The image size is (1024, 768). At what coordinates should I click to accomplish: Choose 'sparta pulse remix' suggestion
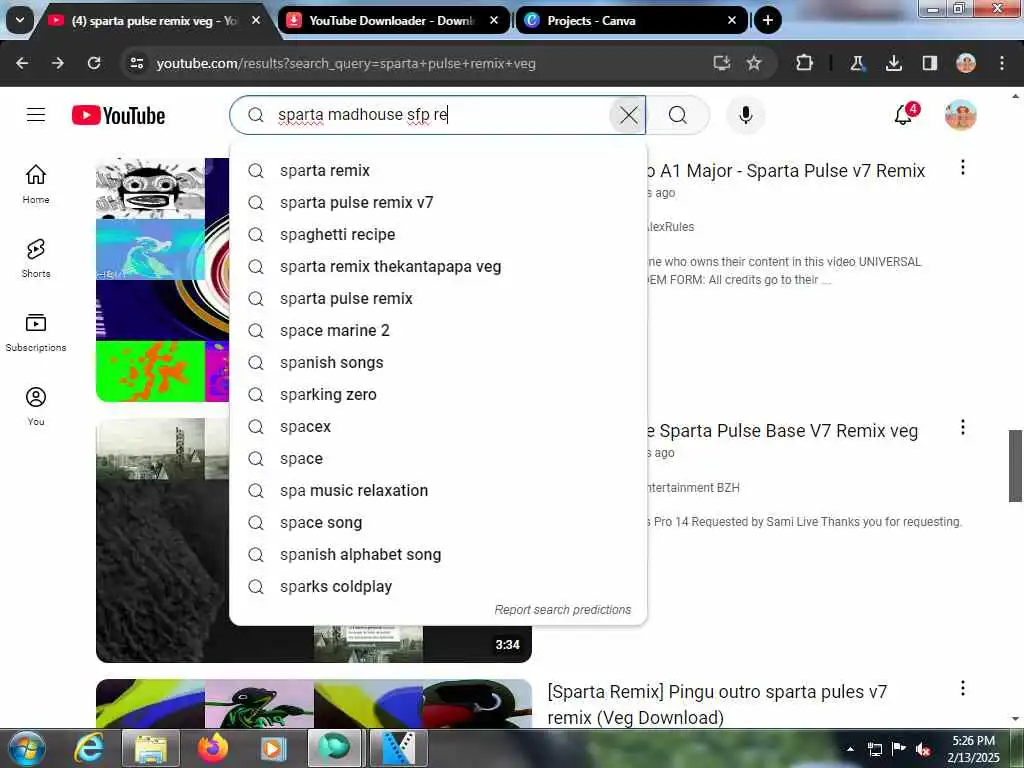click(x=438, y=298)
